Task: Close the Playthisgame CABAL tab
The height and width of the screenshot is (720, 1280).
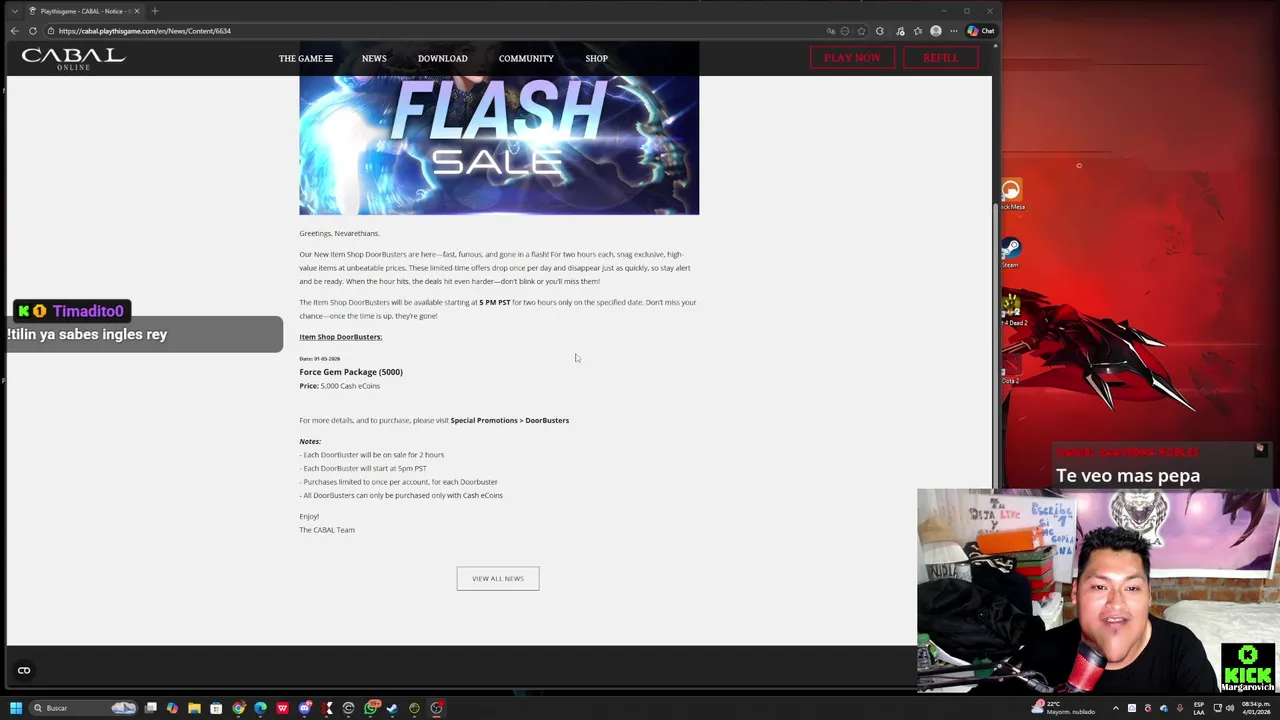Action: [x=137, y=11]
